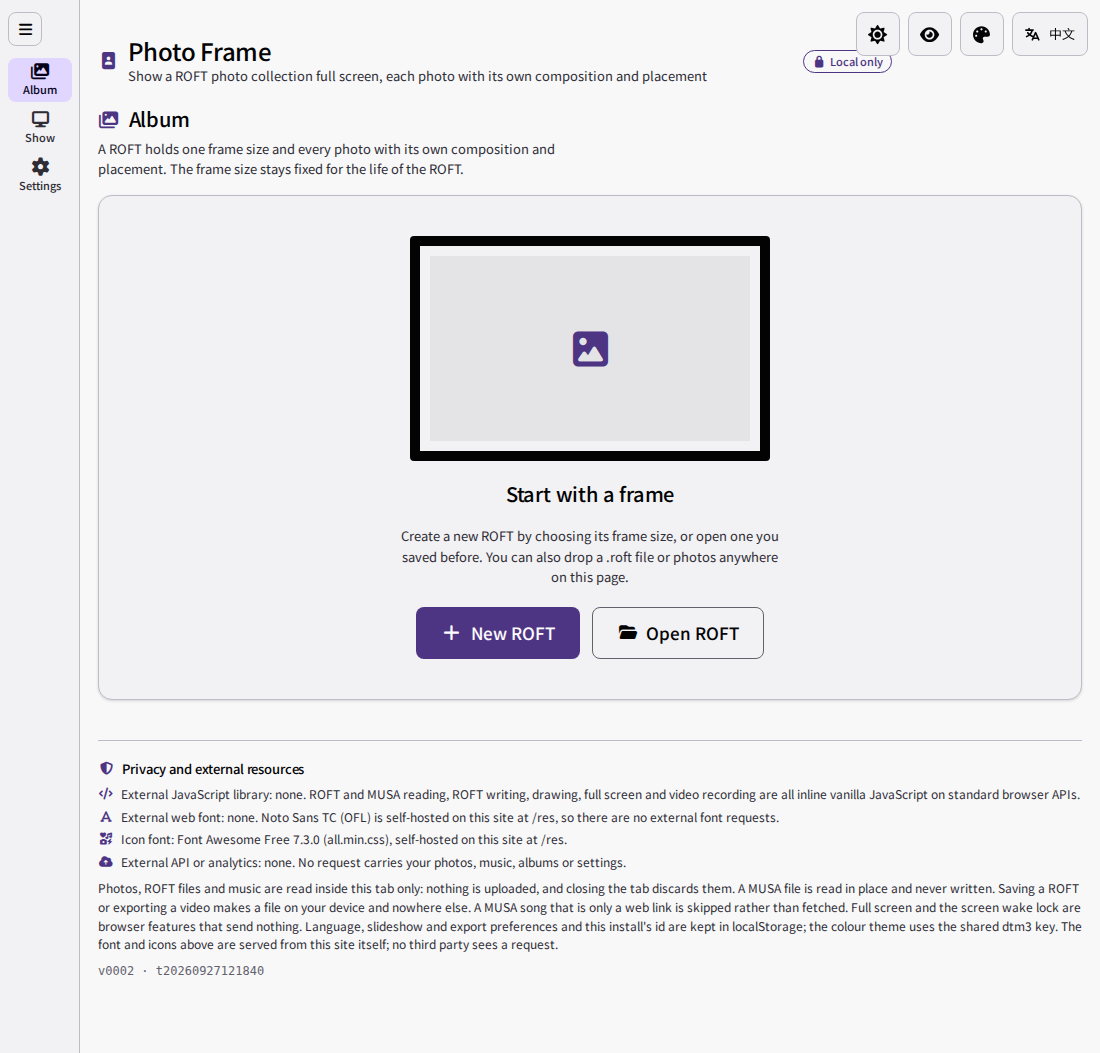Click the Open ROFT button
This screenshot has width=1100, height=1053.
tap(678, 633)
